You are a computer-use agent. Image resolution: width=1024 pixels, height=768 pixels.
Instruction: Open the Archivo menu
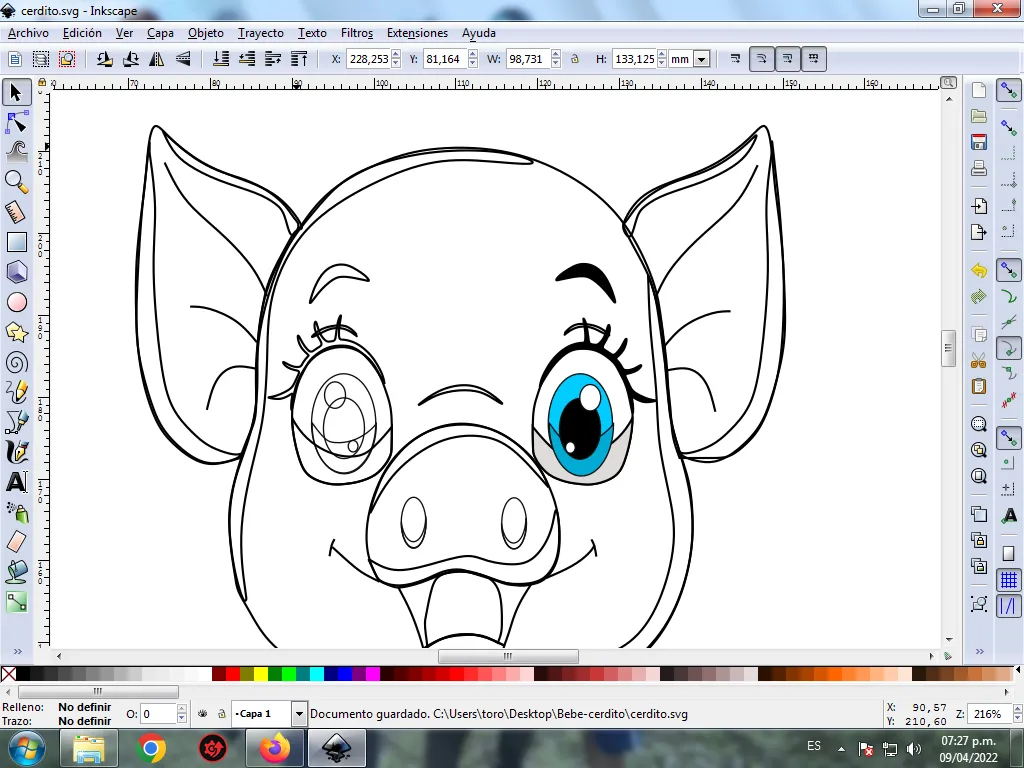point(28,33)
